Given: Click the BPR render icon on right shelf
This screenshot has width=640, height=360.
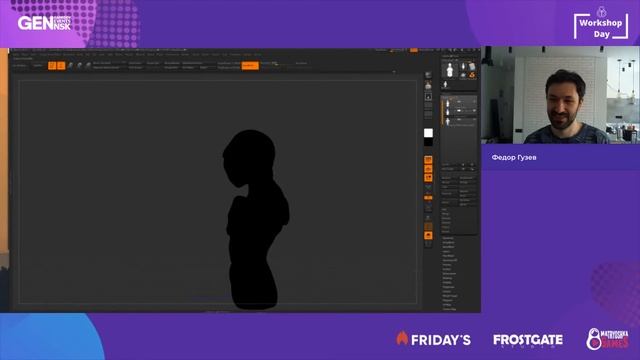Looking at the screenshot, I should point(428,75).
